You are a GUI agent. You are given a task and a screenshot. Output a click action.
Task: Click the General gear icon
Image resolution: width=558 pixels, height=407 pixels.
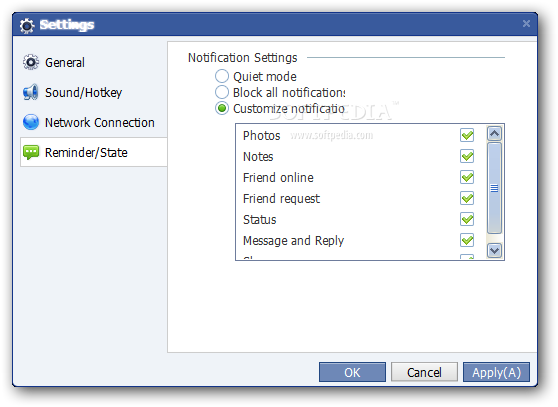point(31,62)
